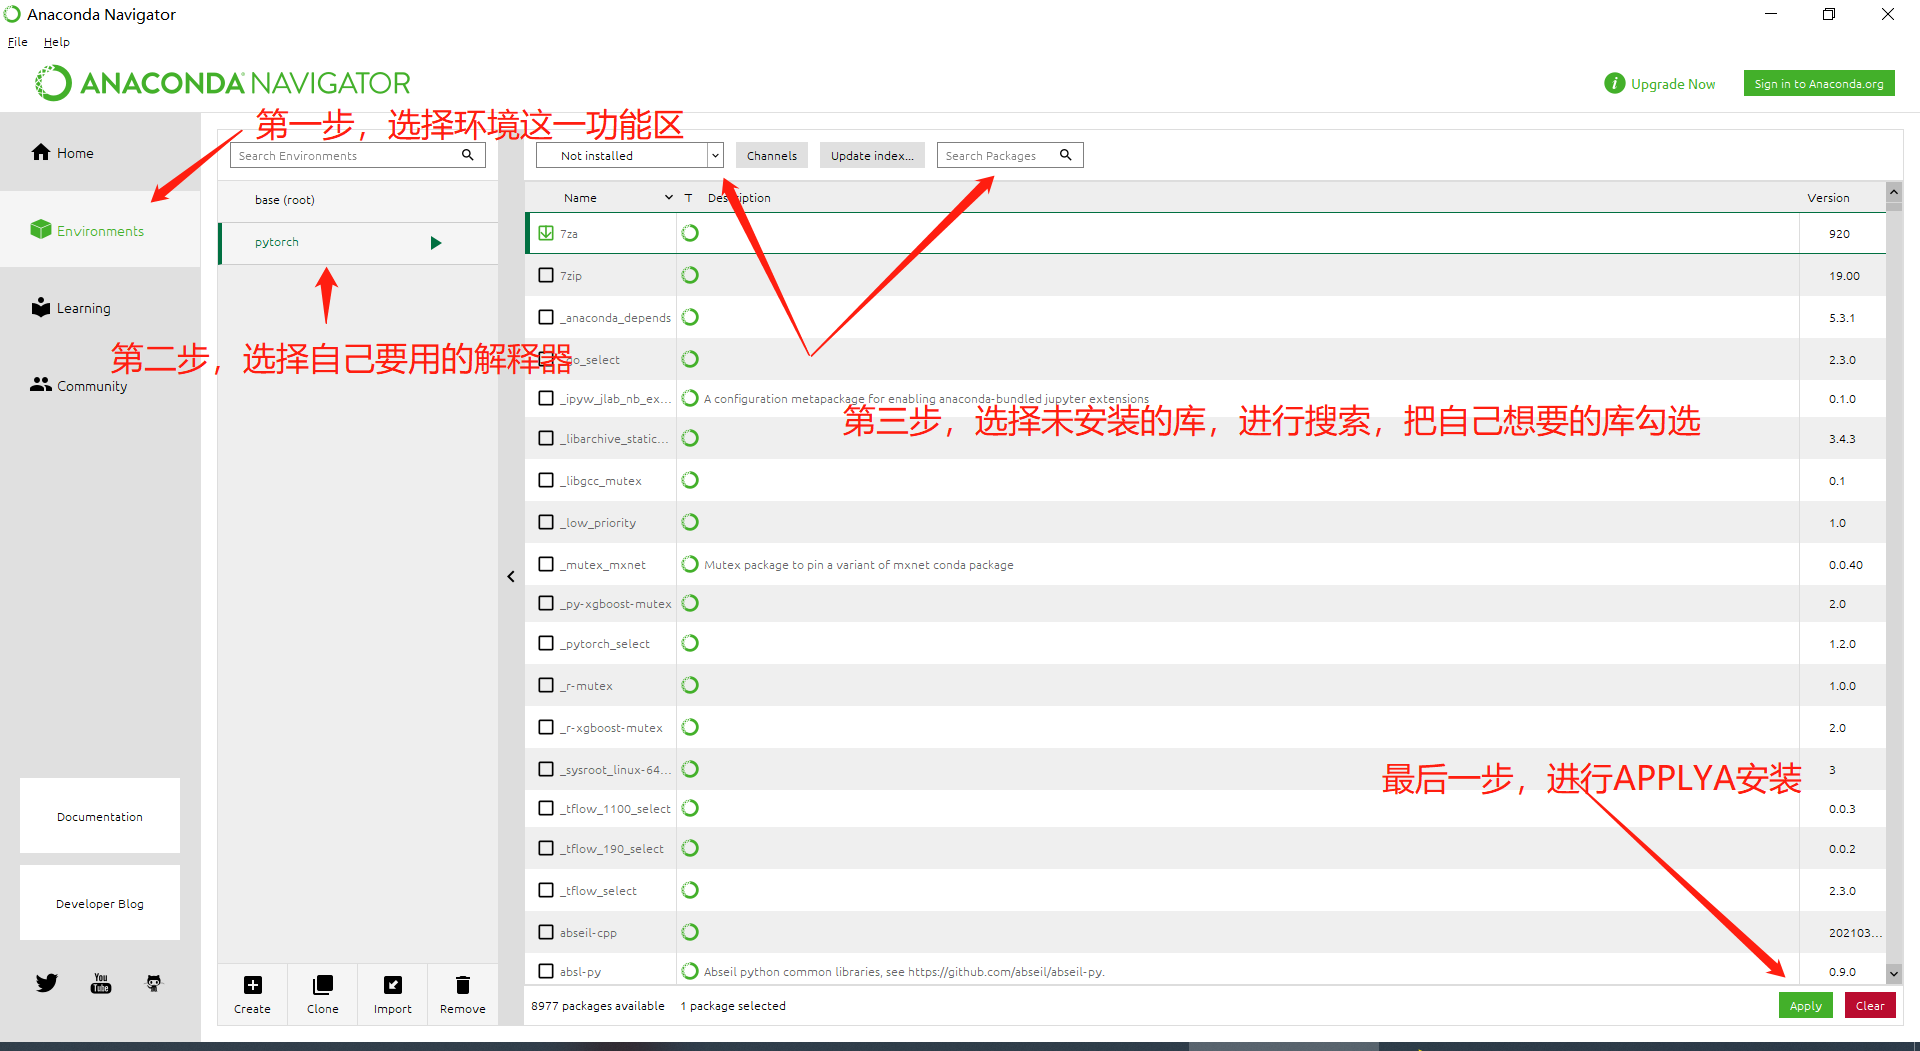Go to the Home tab

point(100,152)
